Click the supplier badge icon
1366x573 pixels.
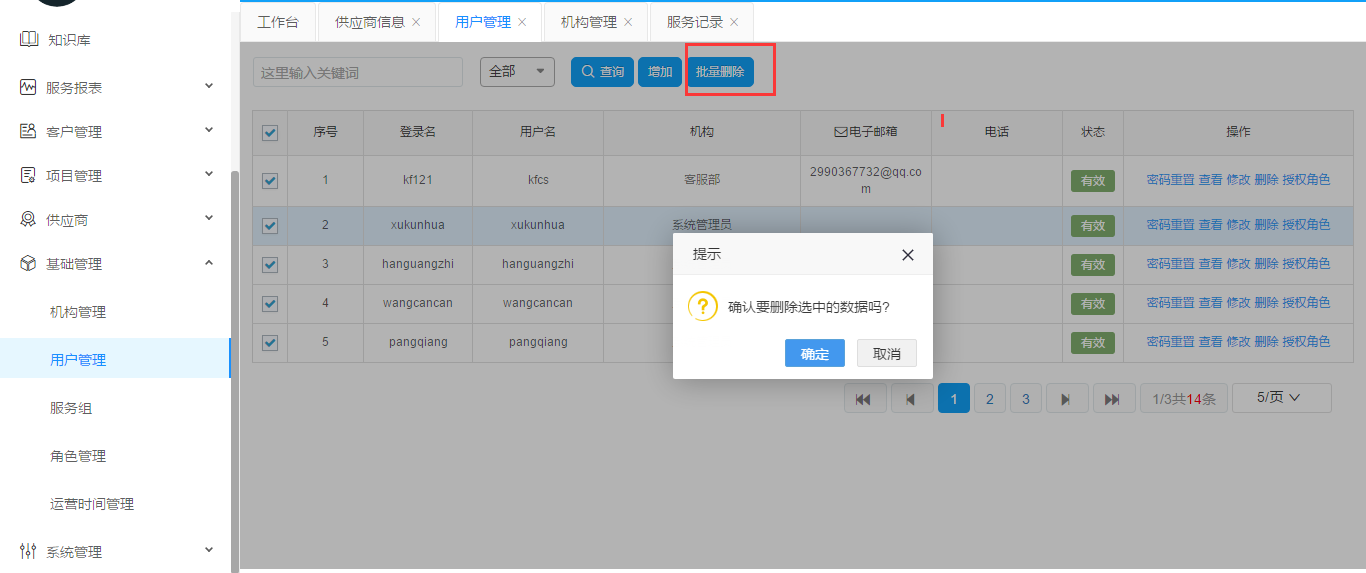[x=28, y=220]
